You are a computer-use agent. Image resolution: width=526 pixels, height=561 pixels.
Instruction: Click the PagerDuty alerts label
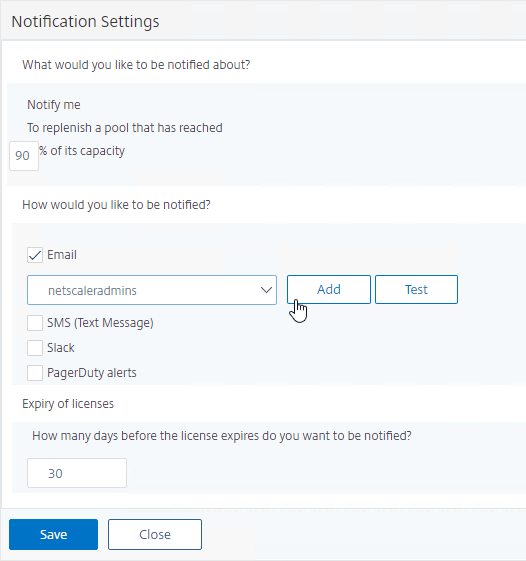tap(92, 373)
